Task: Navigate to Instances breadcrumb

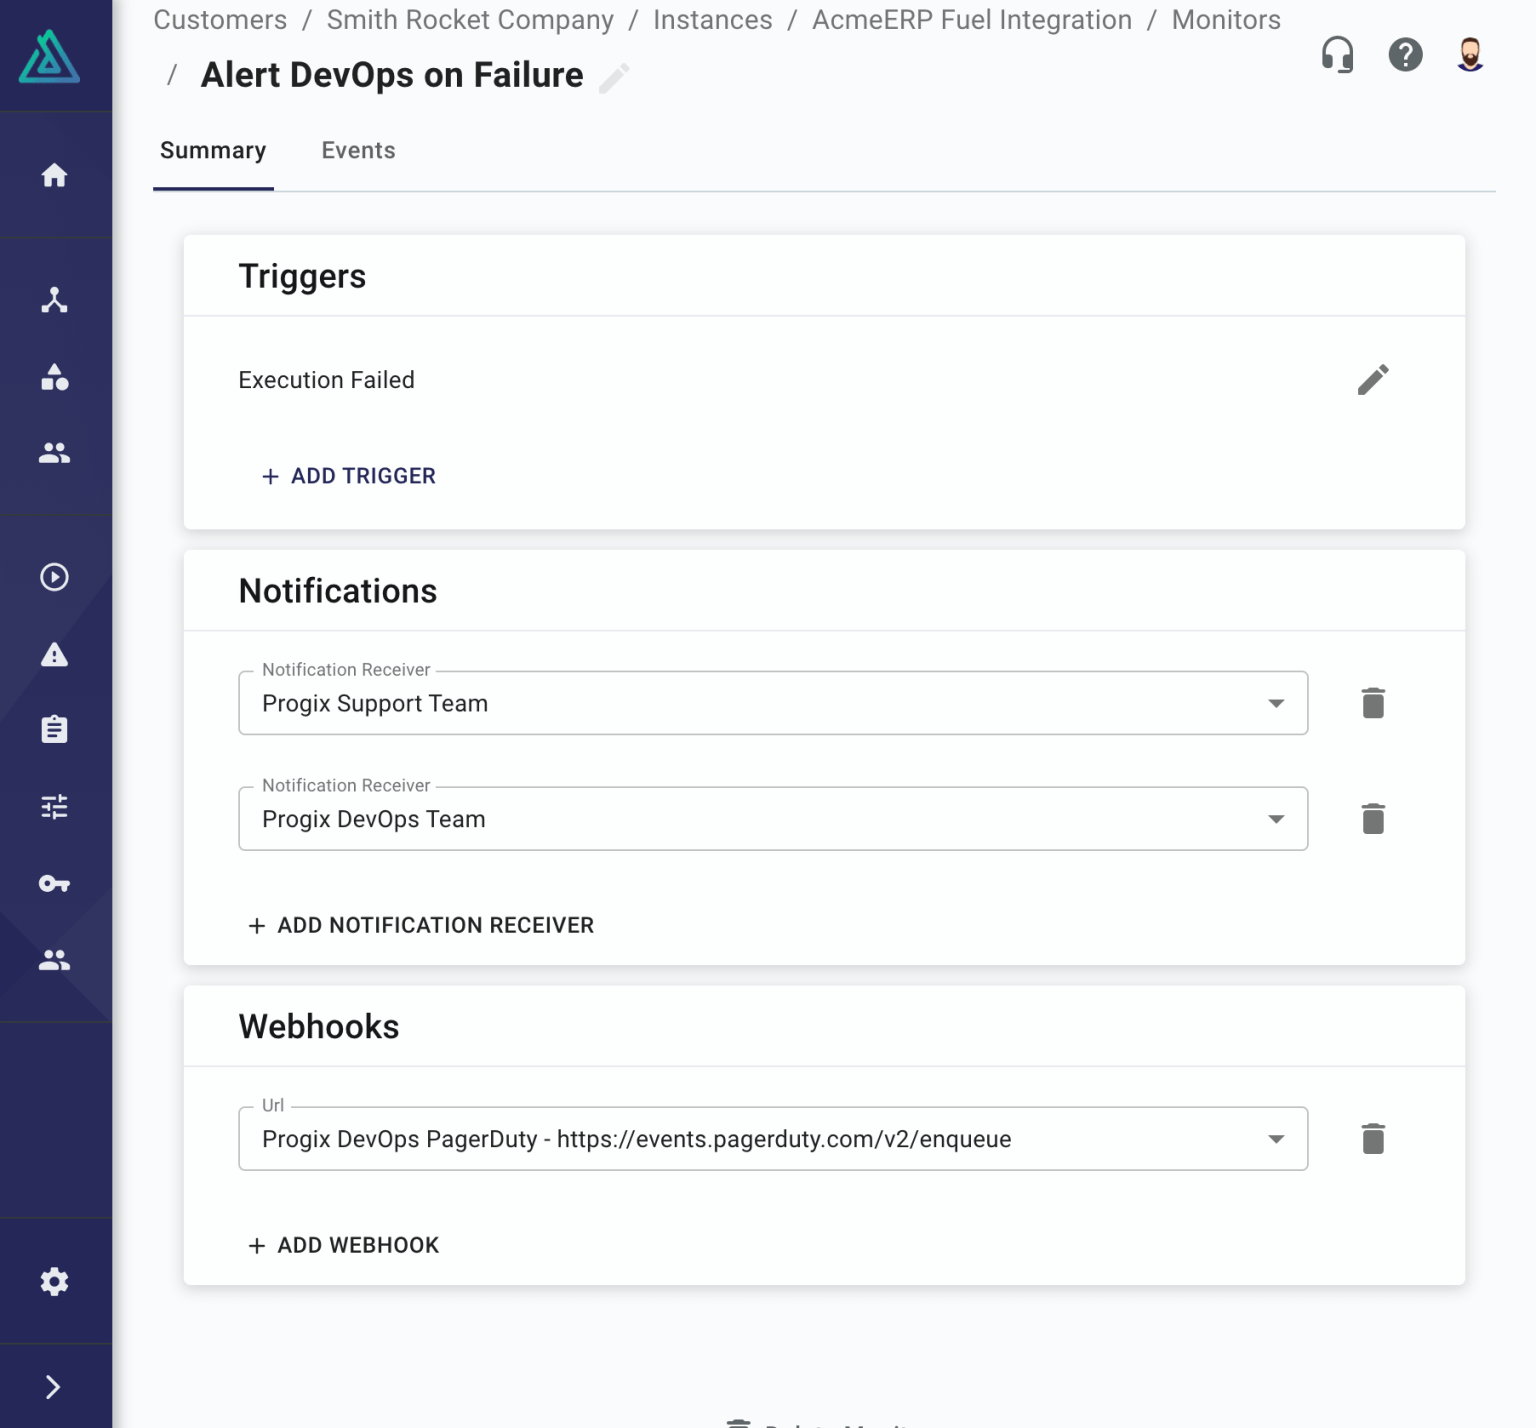Action: pos(713,20)
